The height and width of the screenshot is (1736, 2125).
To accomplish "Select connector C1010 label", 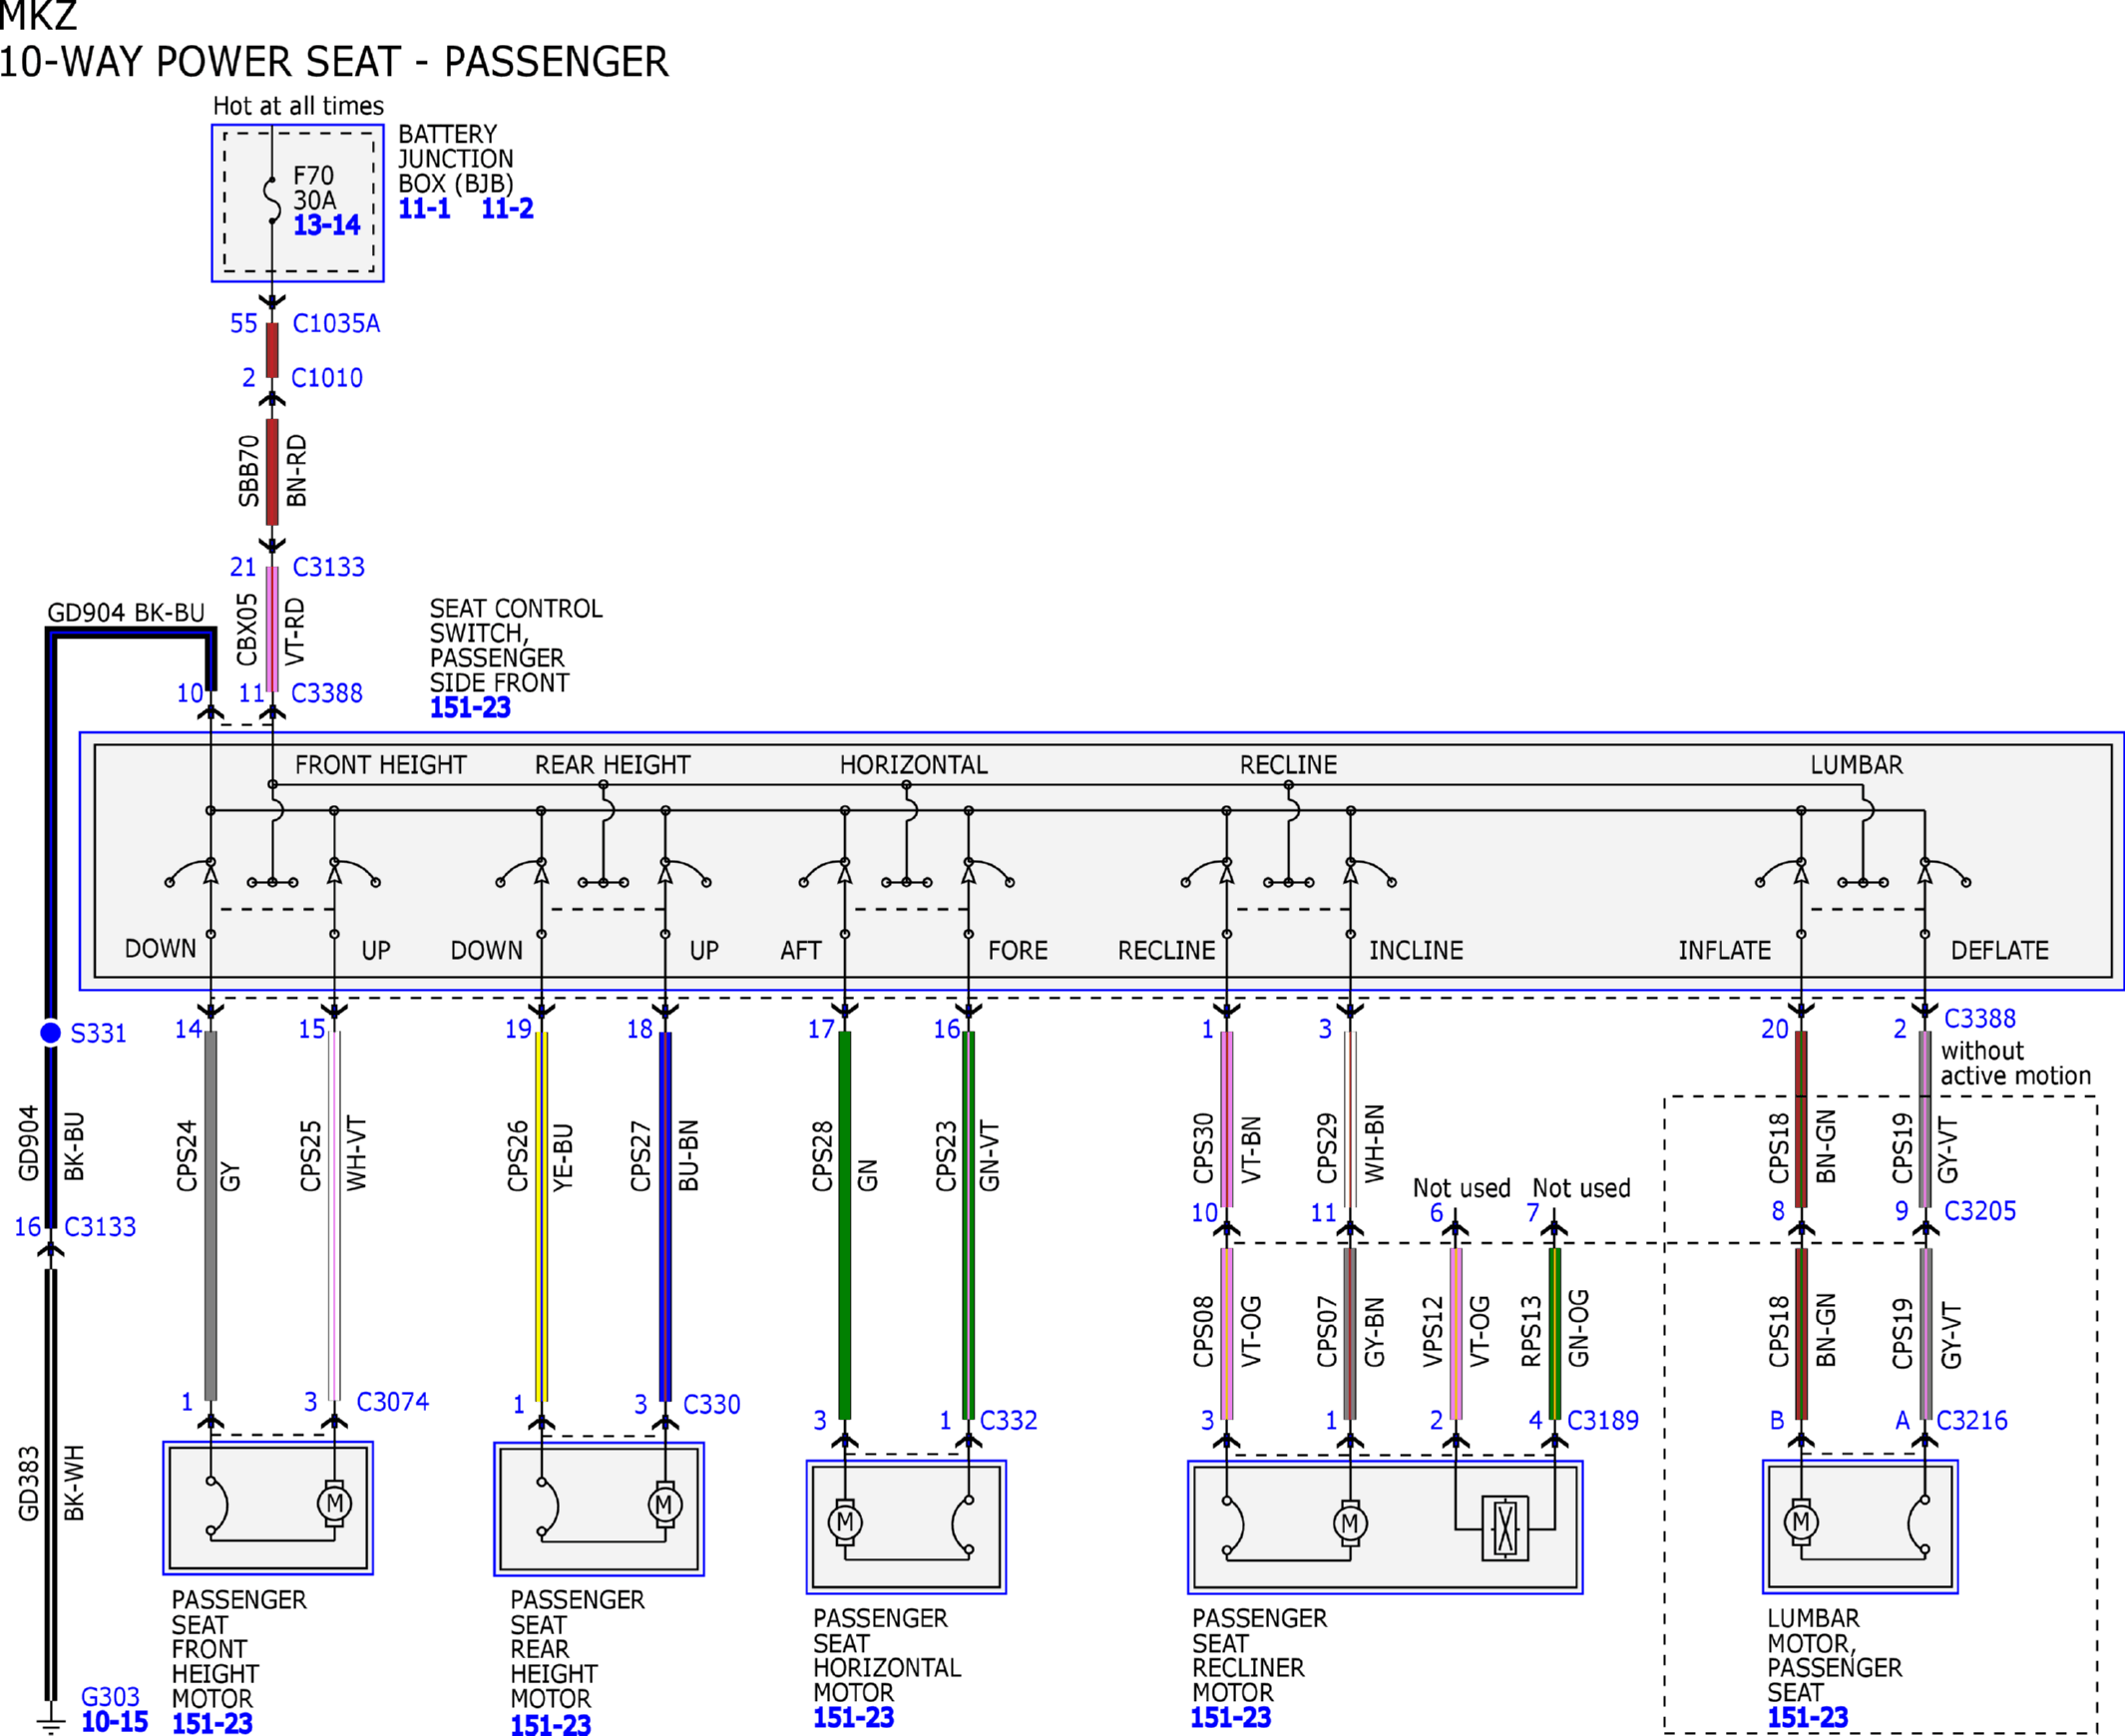I will [327, 378].
